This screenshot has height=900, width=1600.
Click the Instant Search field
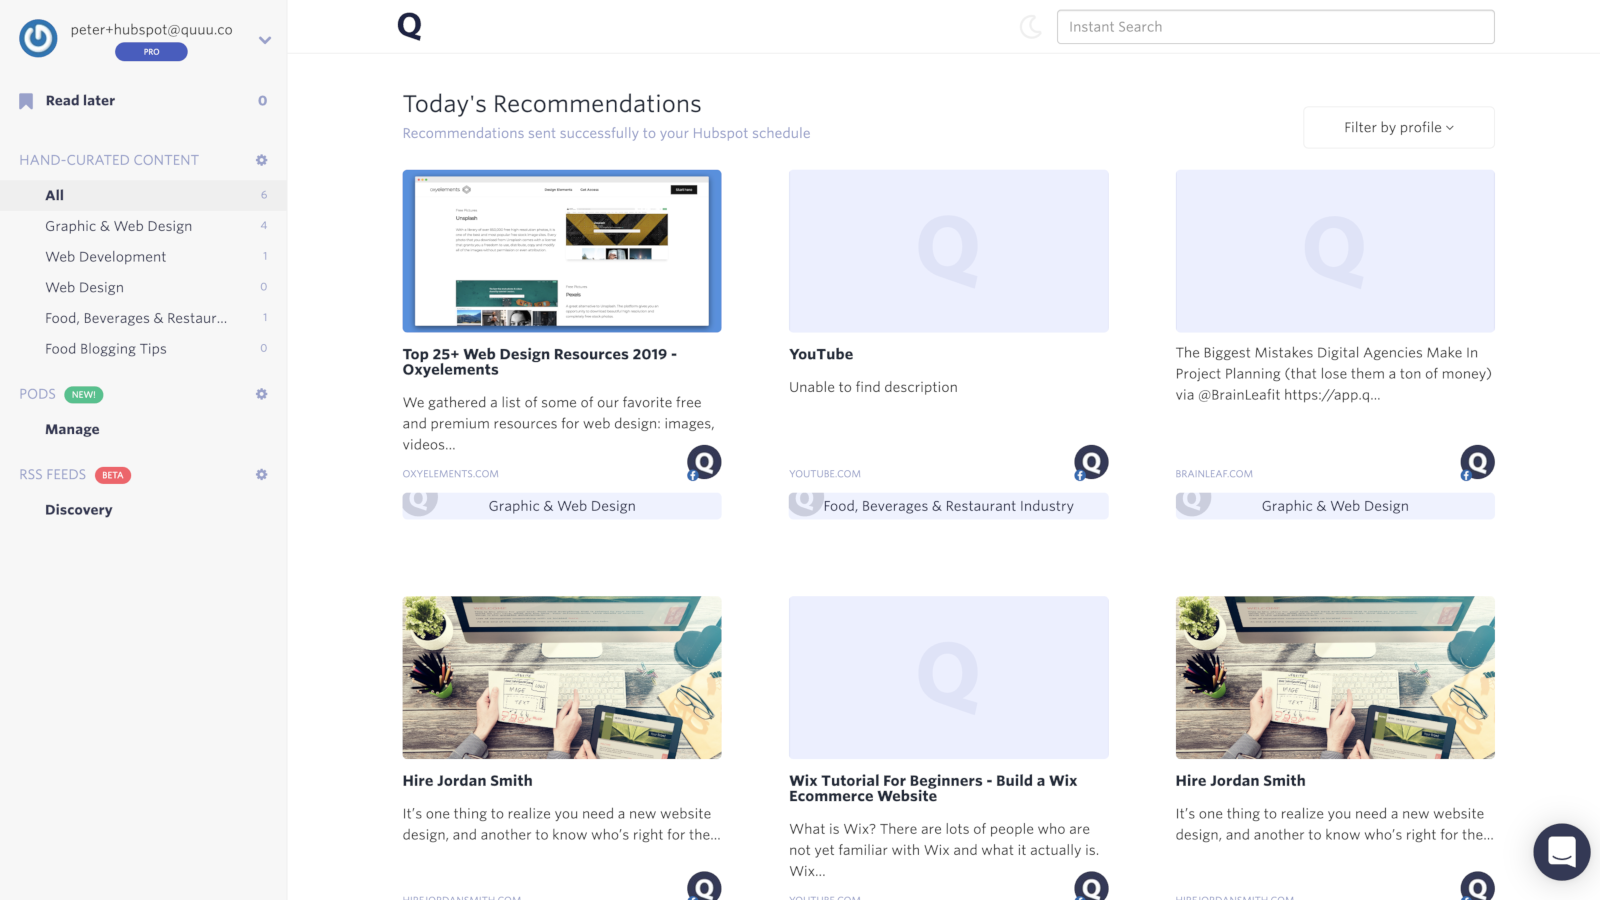click(x=1275, y=27)
